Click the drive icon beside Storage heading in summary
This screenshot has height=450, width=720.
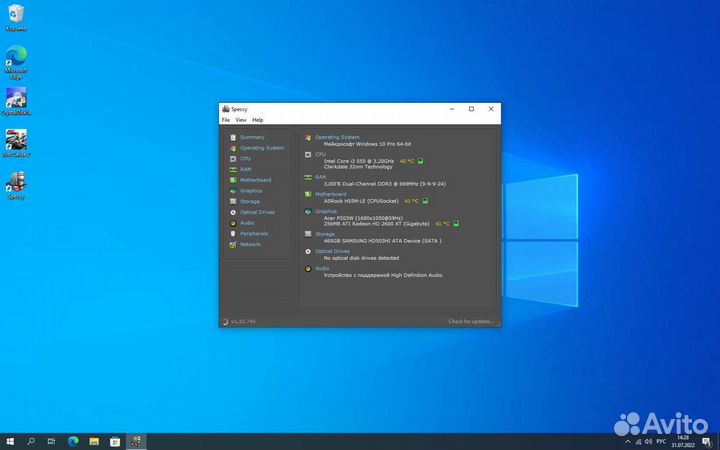coord(308,234)
